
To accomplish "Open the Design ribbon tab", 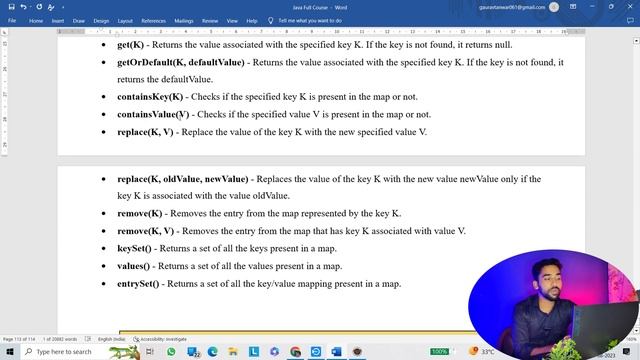I will (101, 21).
